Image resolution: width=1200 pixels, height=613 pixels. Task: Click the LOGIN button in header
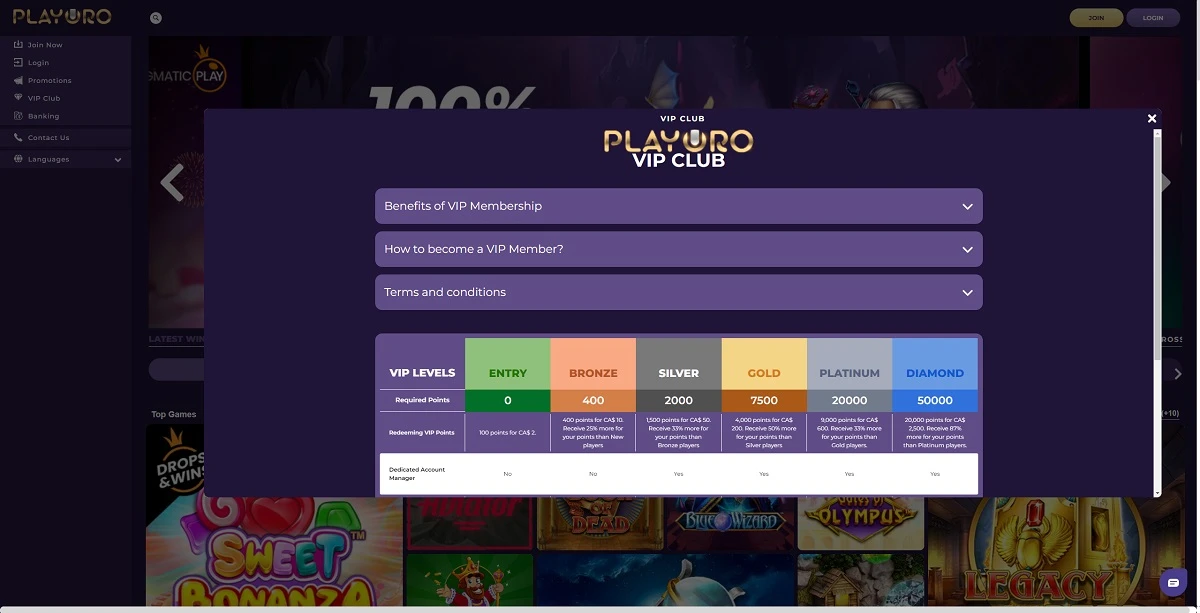point(1153,17)
